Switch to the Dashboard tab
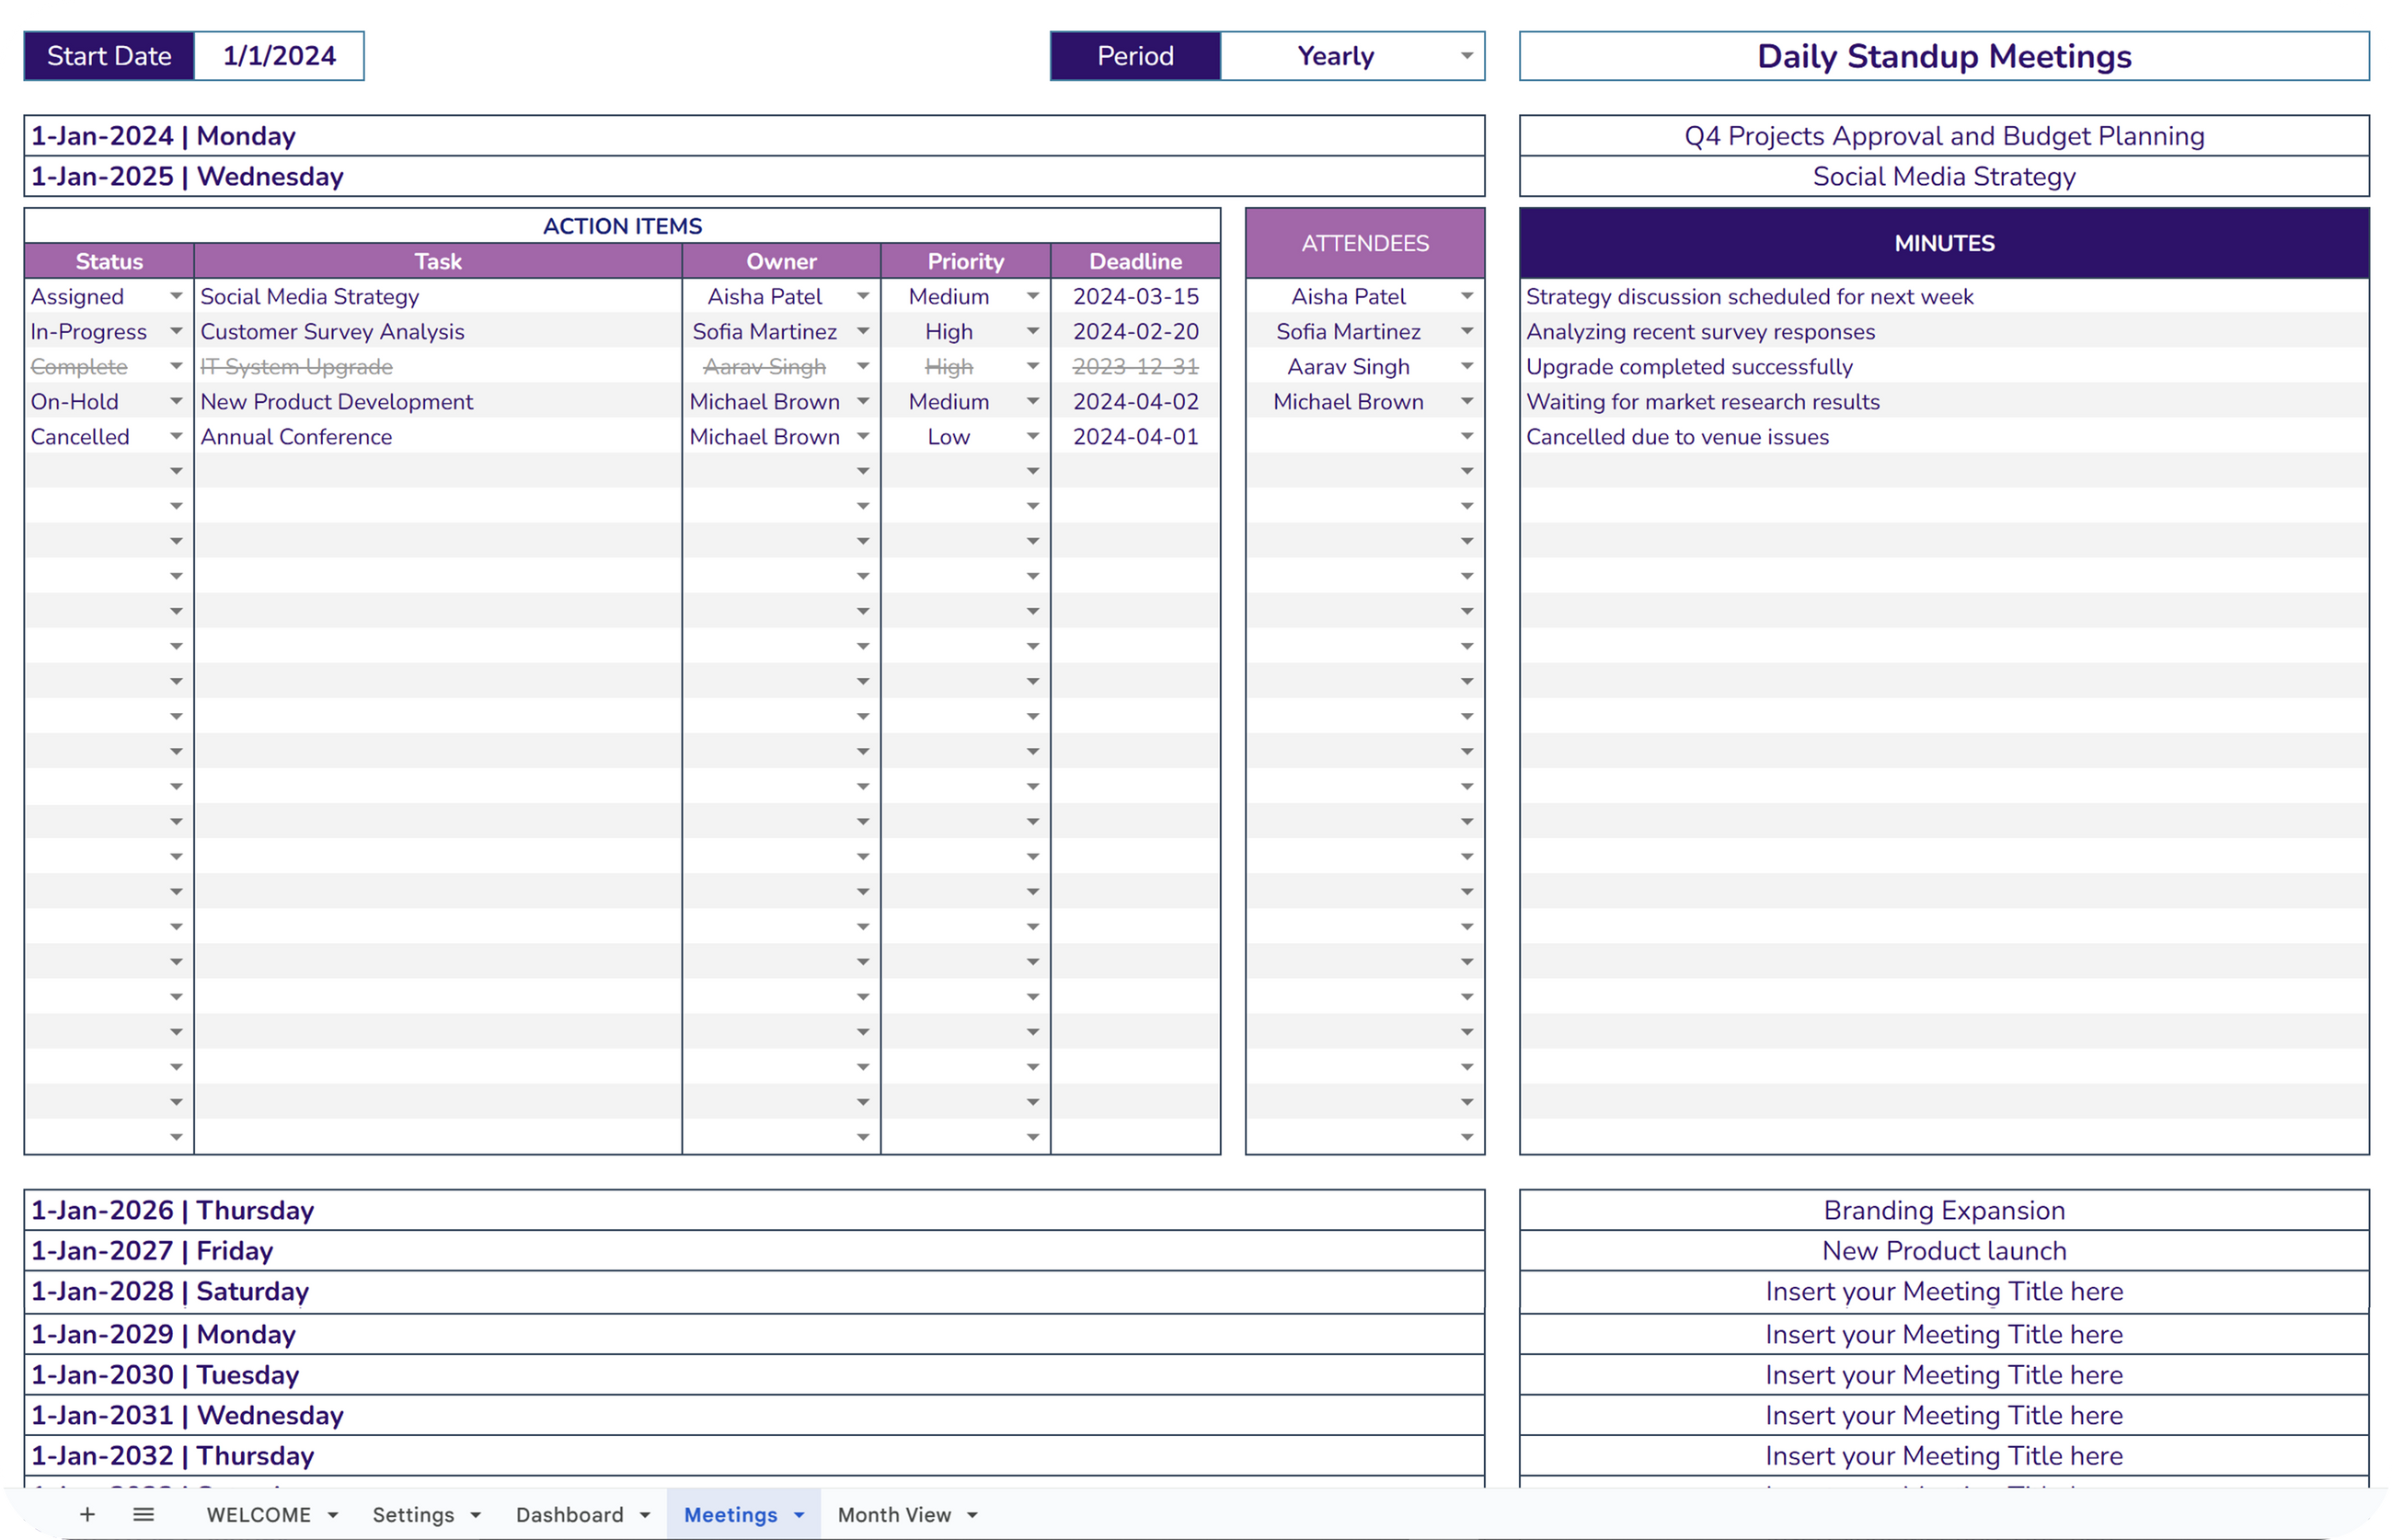 (x=569, y=1514)
